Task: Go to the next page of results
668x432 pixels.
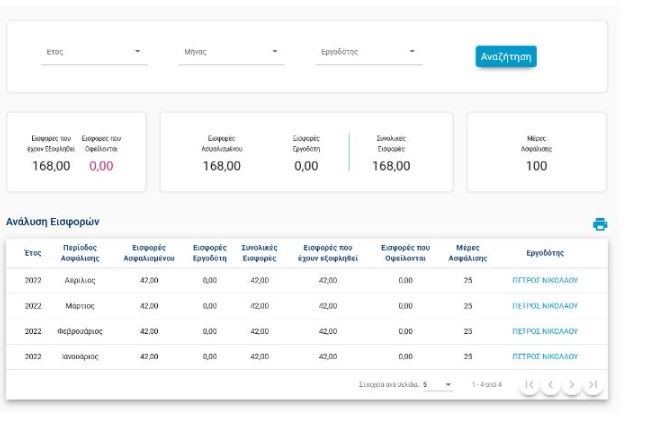Action: pos(571,384)
